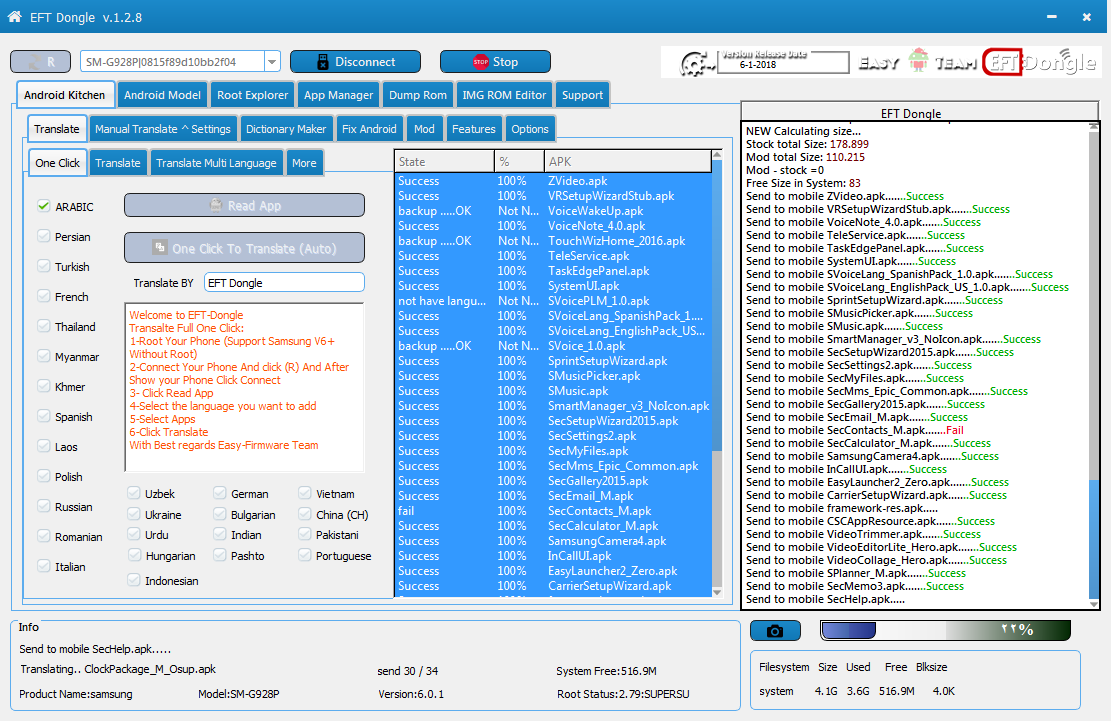Open the IMG ROM Editor tab
The height and width of the screenshot is (721, 1111).
(x=504, y=95)
